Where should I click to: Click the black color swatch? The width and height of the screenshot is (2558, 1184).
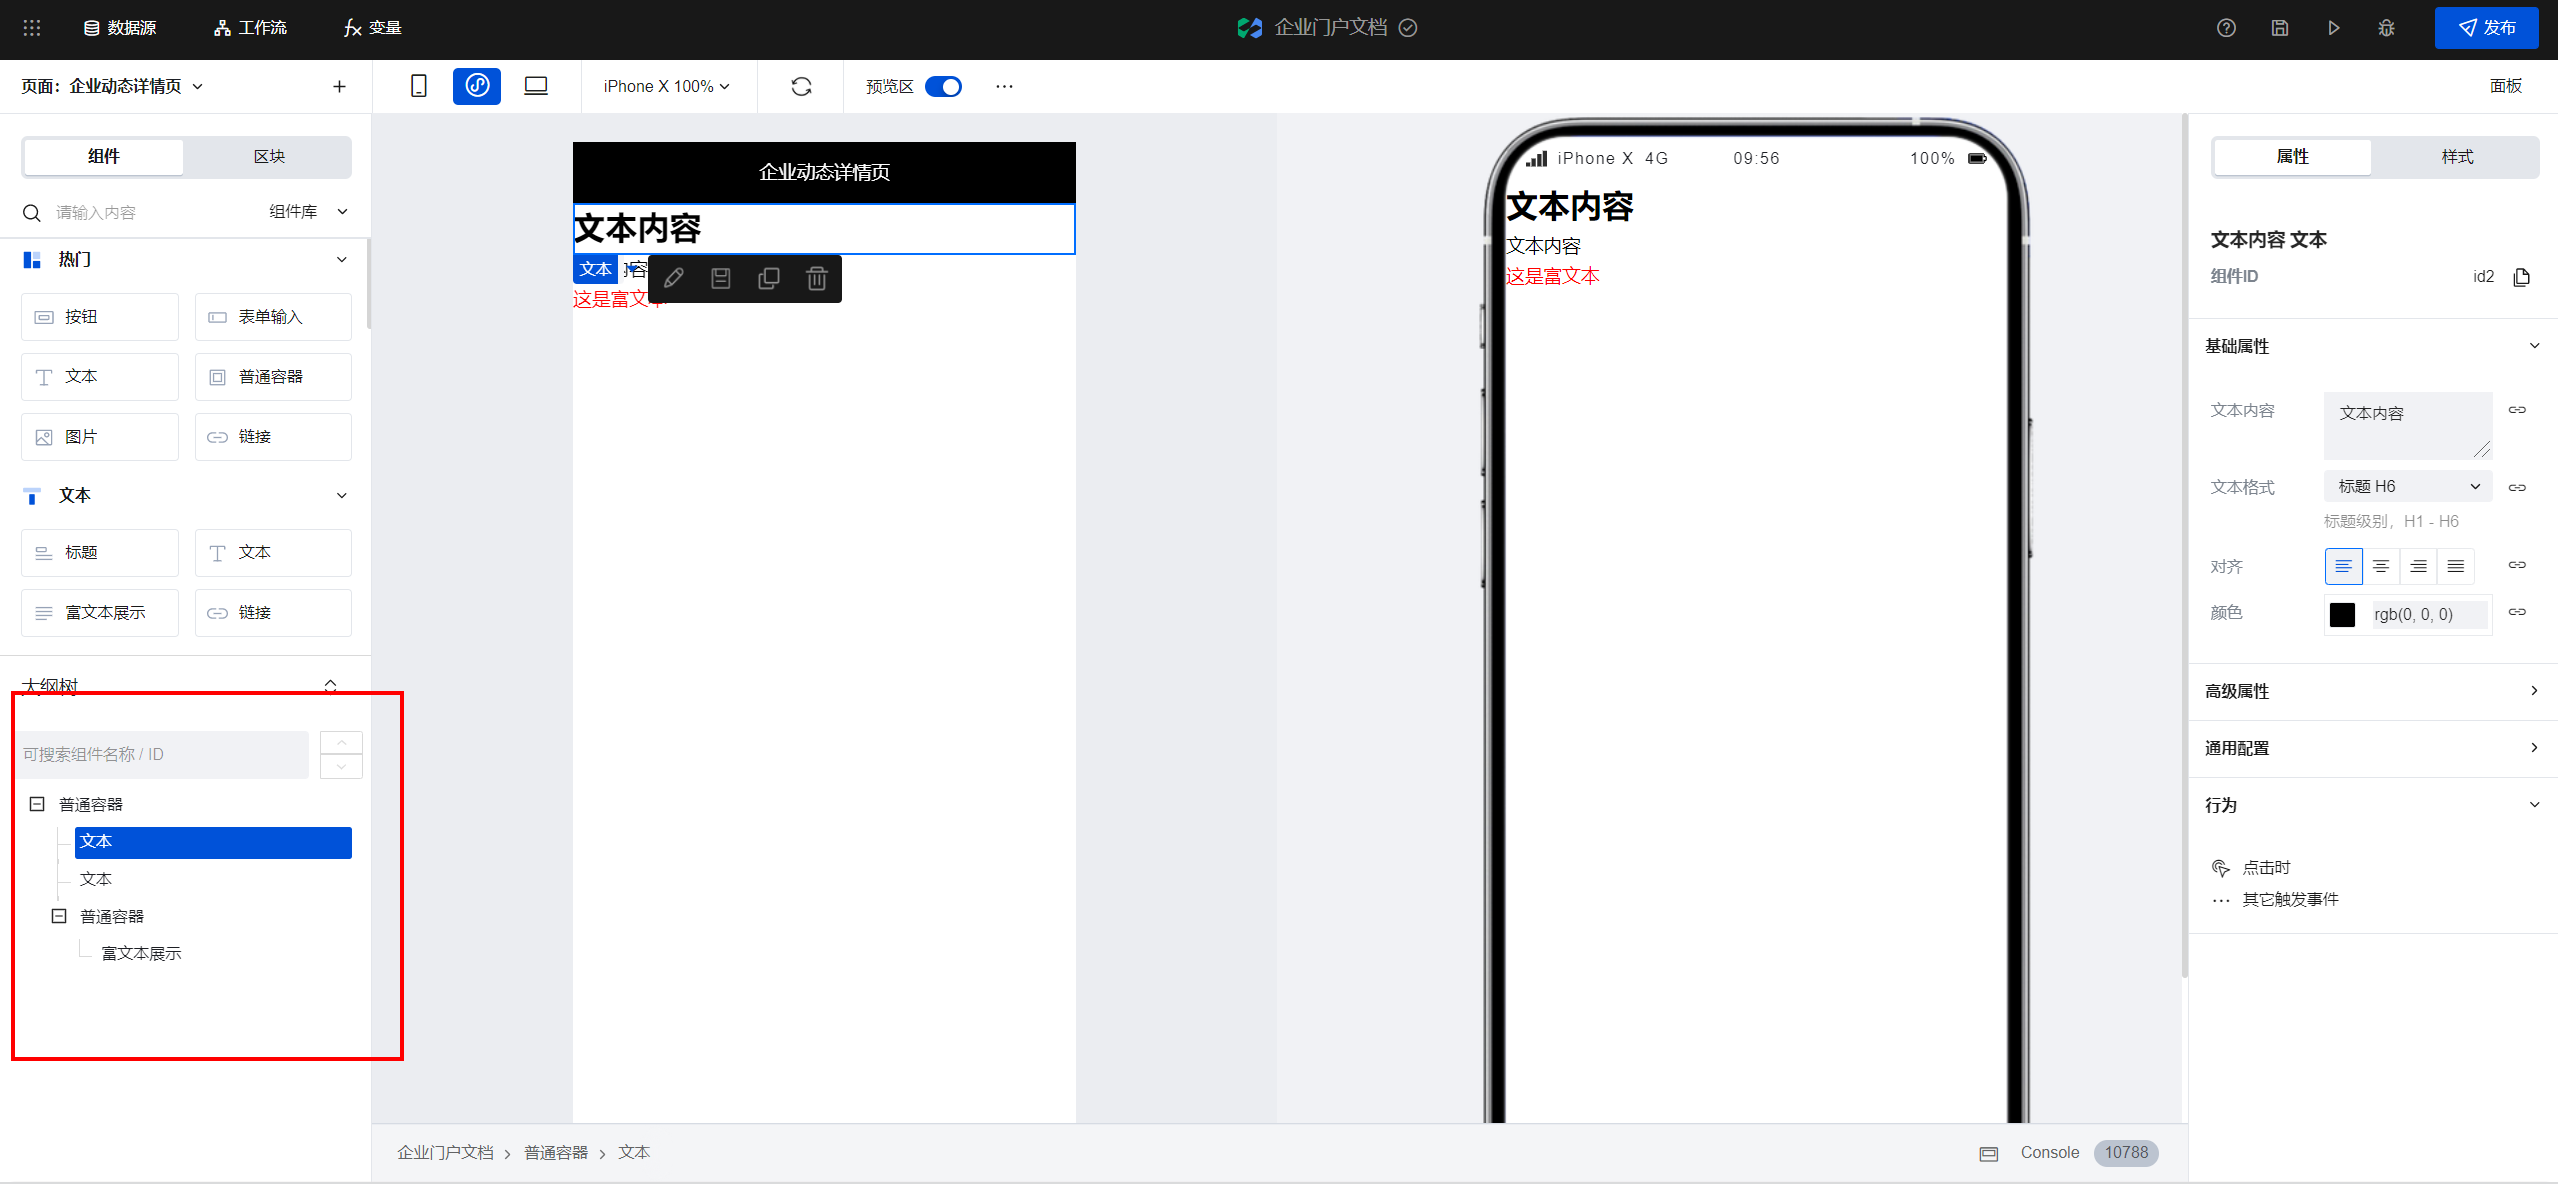tap(2342, 614)
